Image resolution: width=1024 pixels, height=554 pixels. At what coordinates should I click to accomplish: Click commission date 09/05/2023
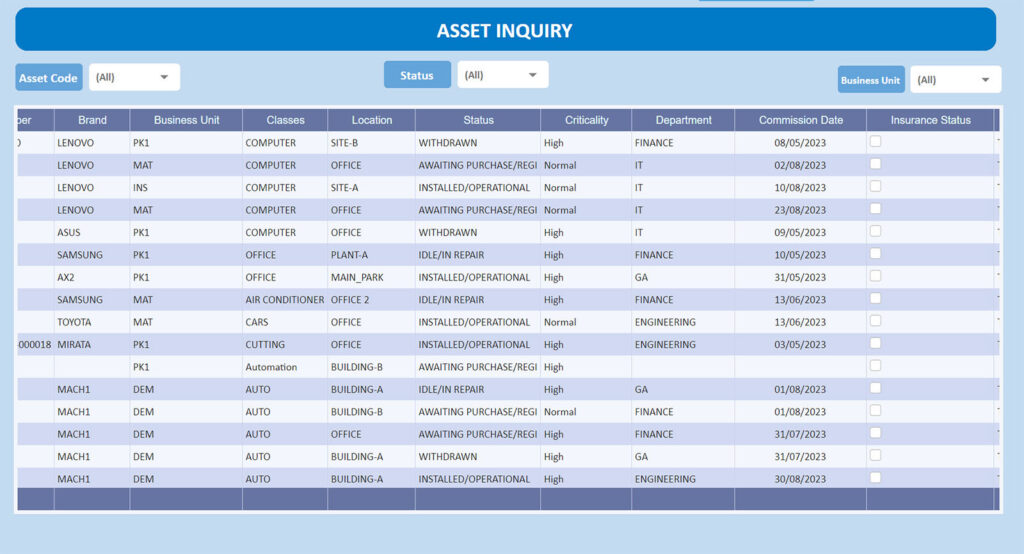pyautogui.click(x=800, y=233)
